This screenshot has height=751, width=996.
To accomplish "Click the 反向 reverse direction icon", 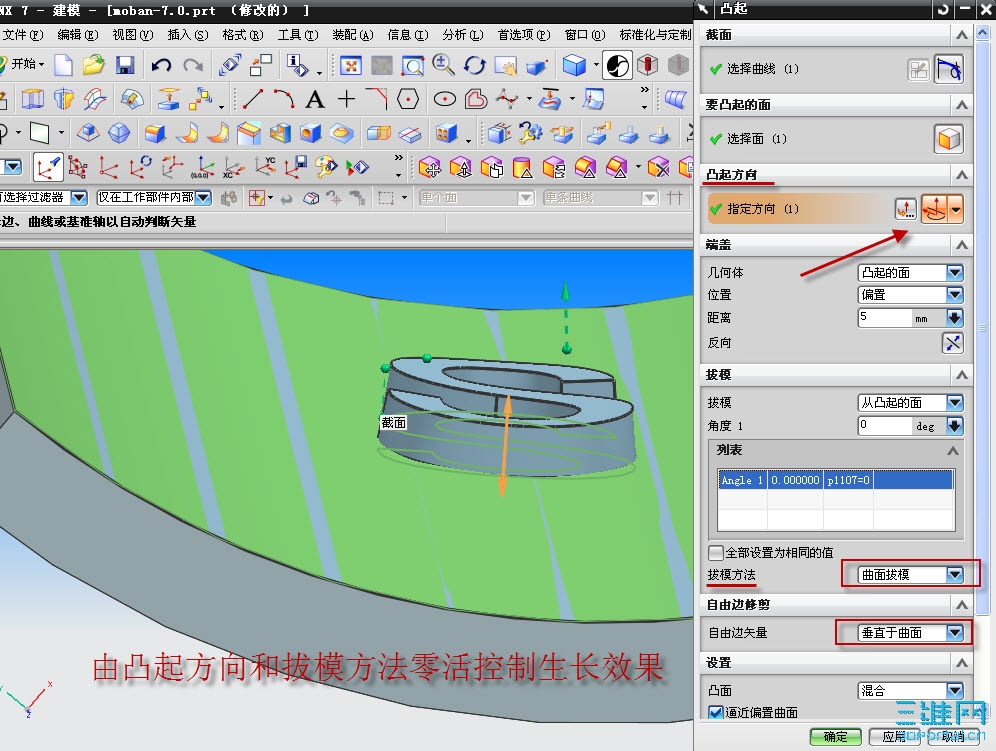I will (x=952, y=343).
